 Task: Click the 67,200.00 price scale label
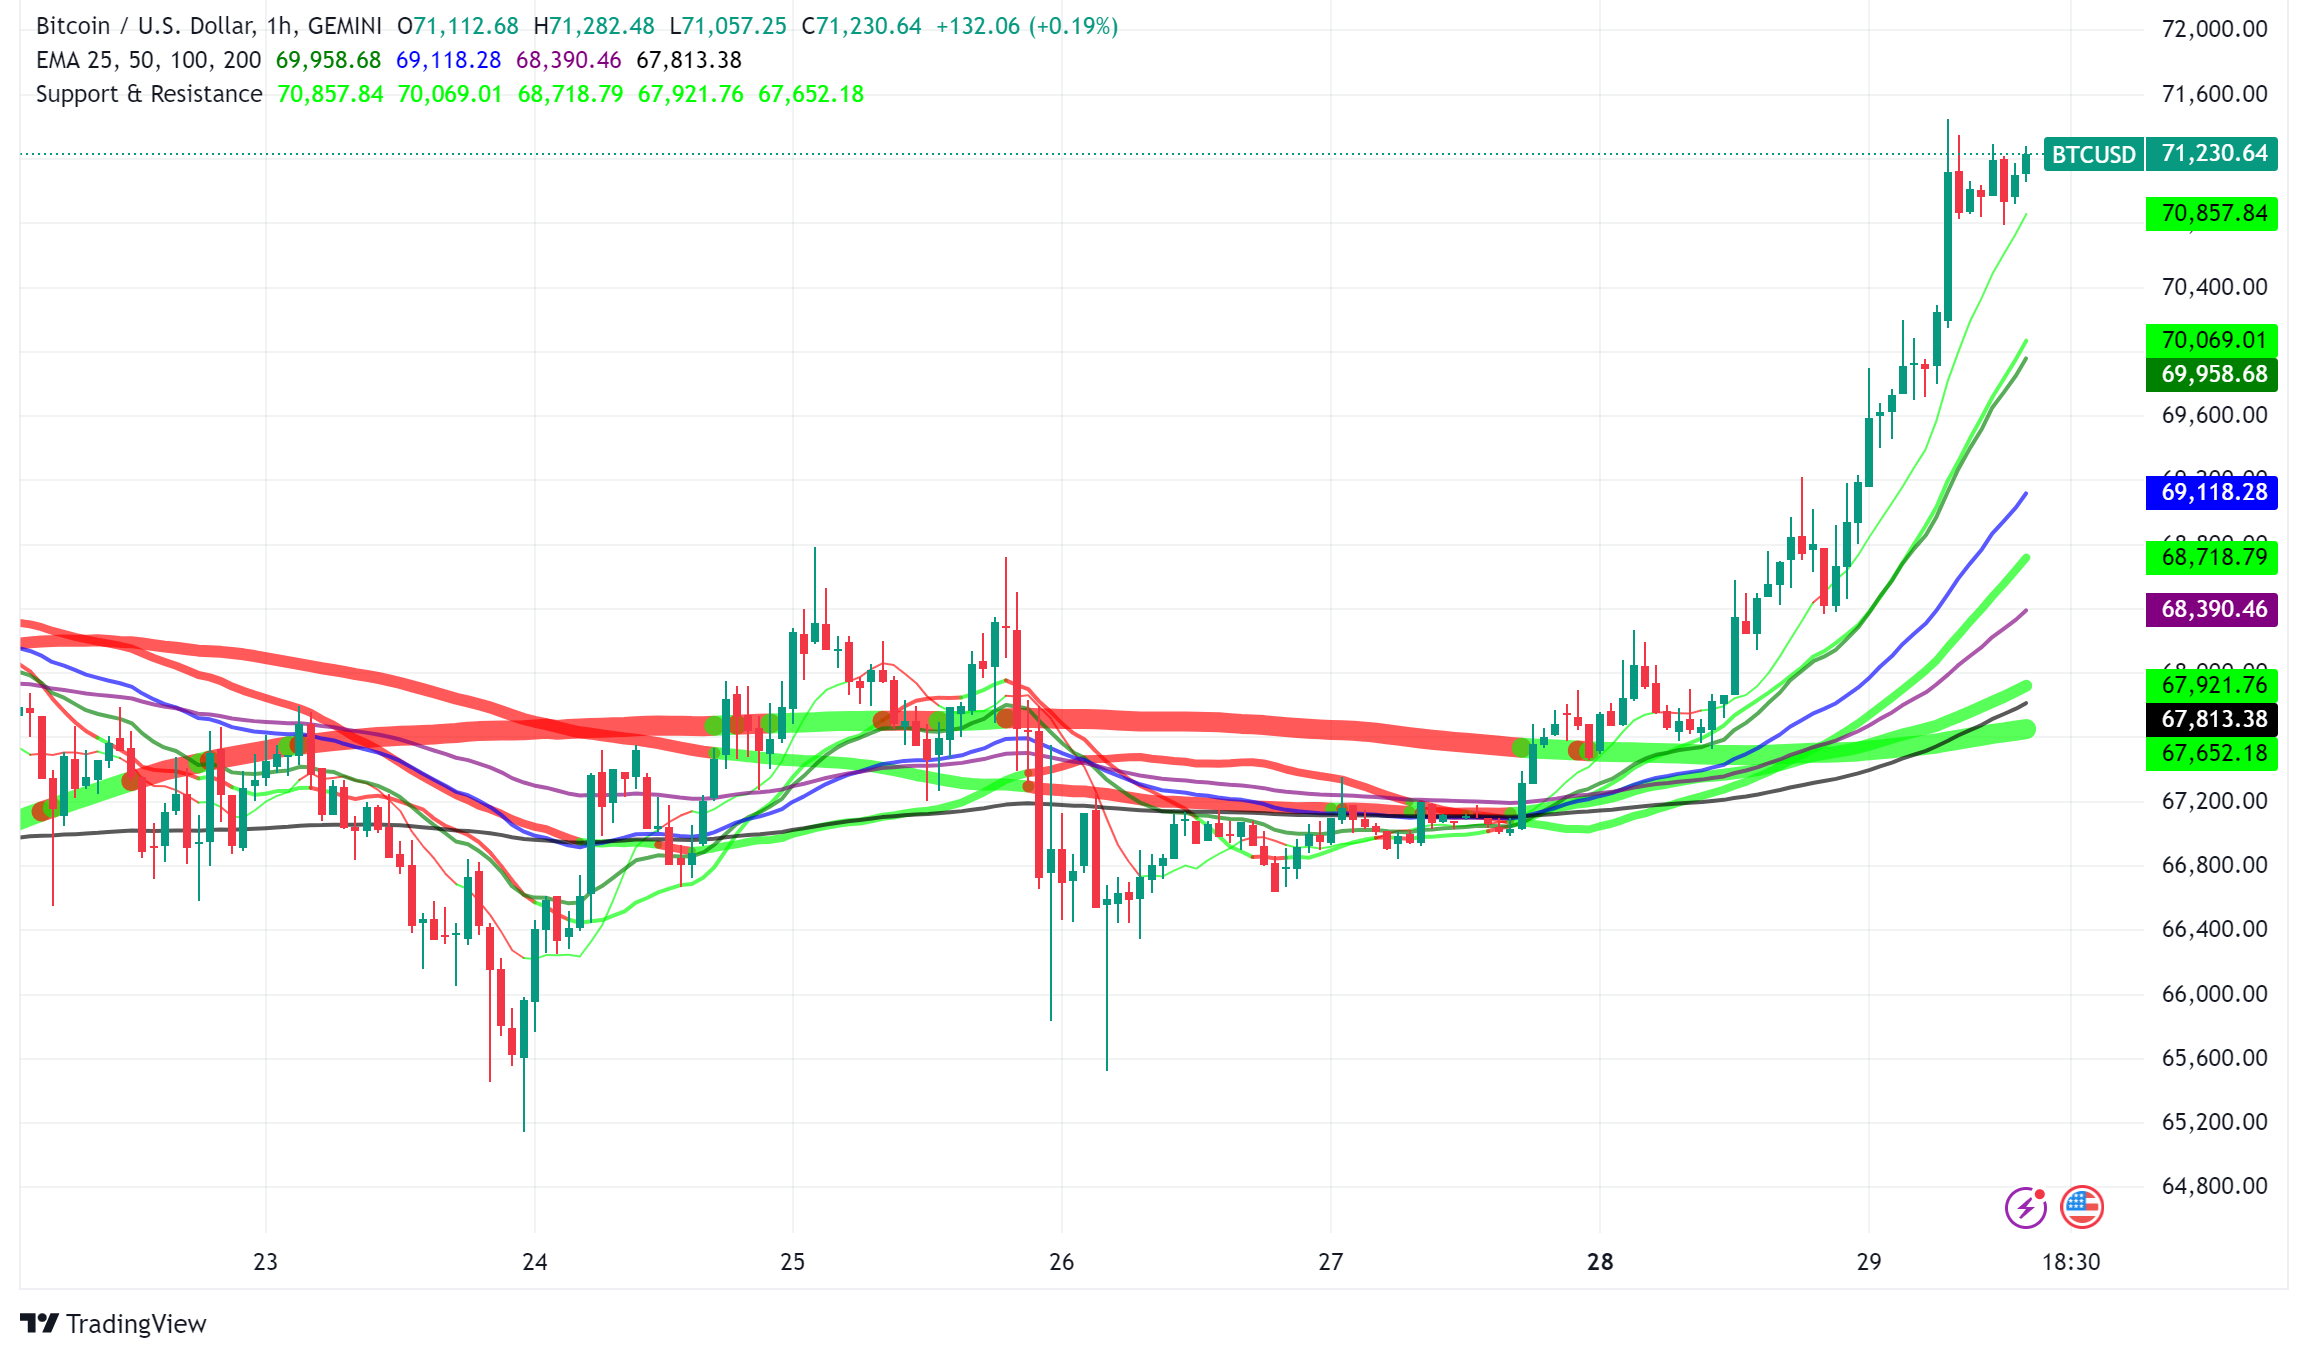click(2215, 801)
